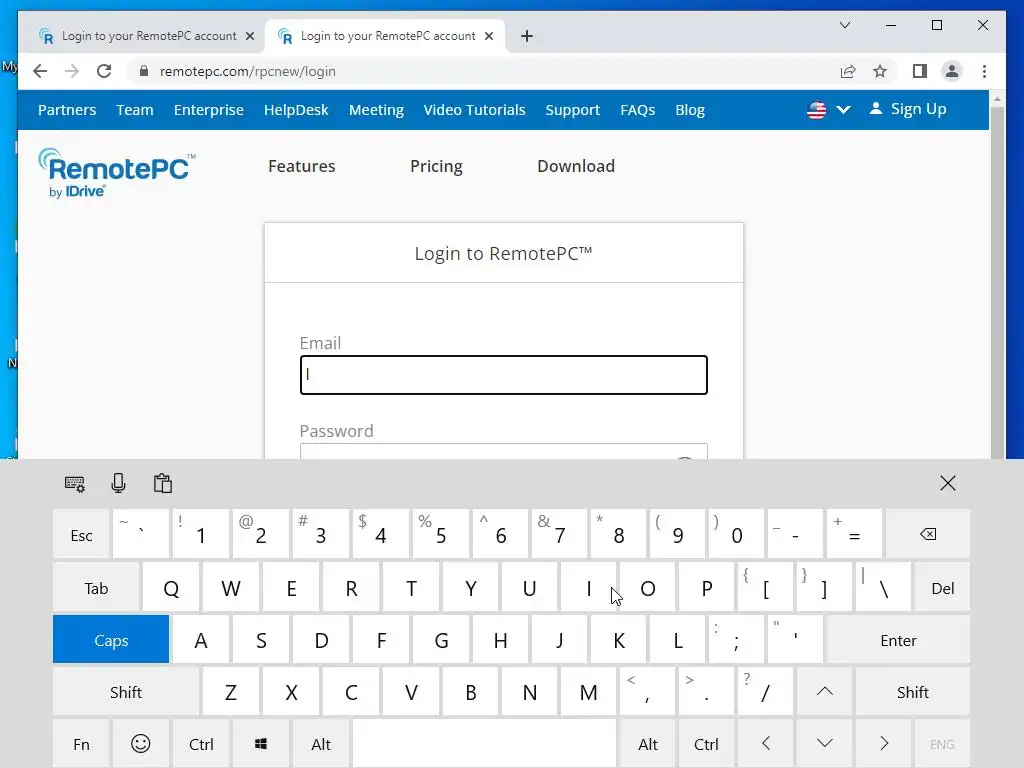Bookmark this page with the star icon
The image size is (1024, 768).
click(880, 71)
